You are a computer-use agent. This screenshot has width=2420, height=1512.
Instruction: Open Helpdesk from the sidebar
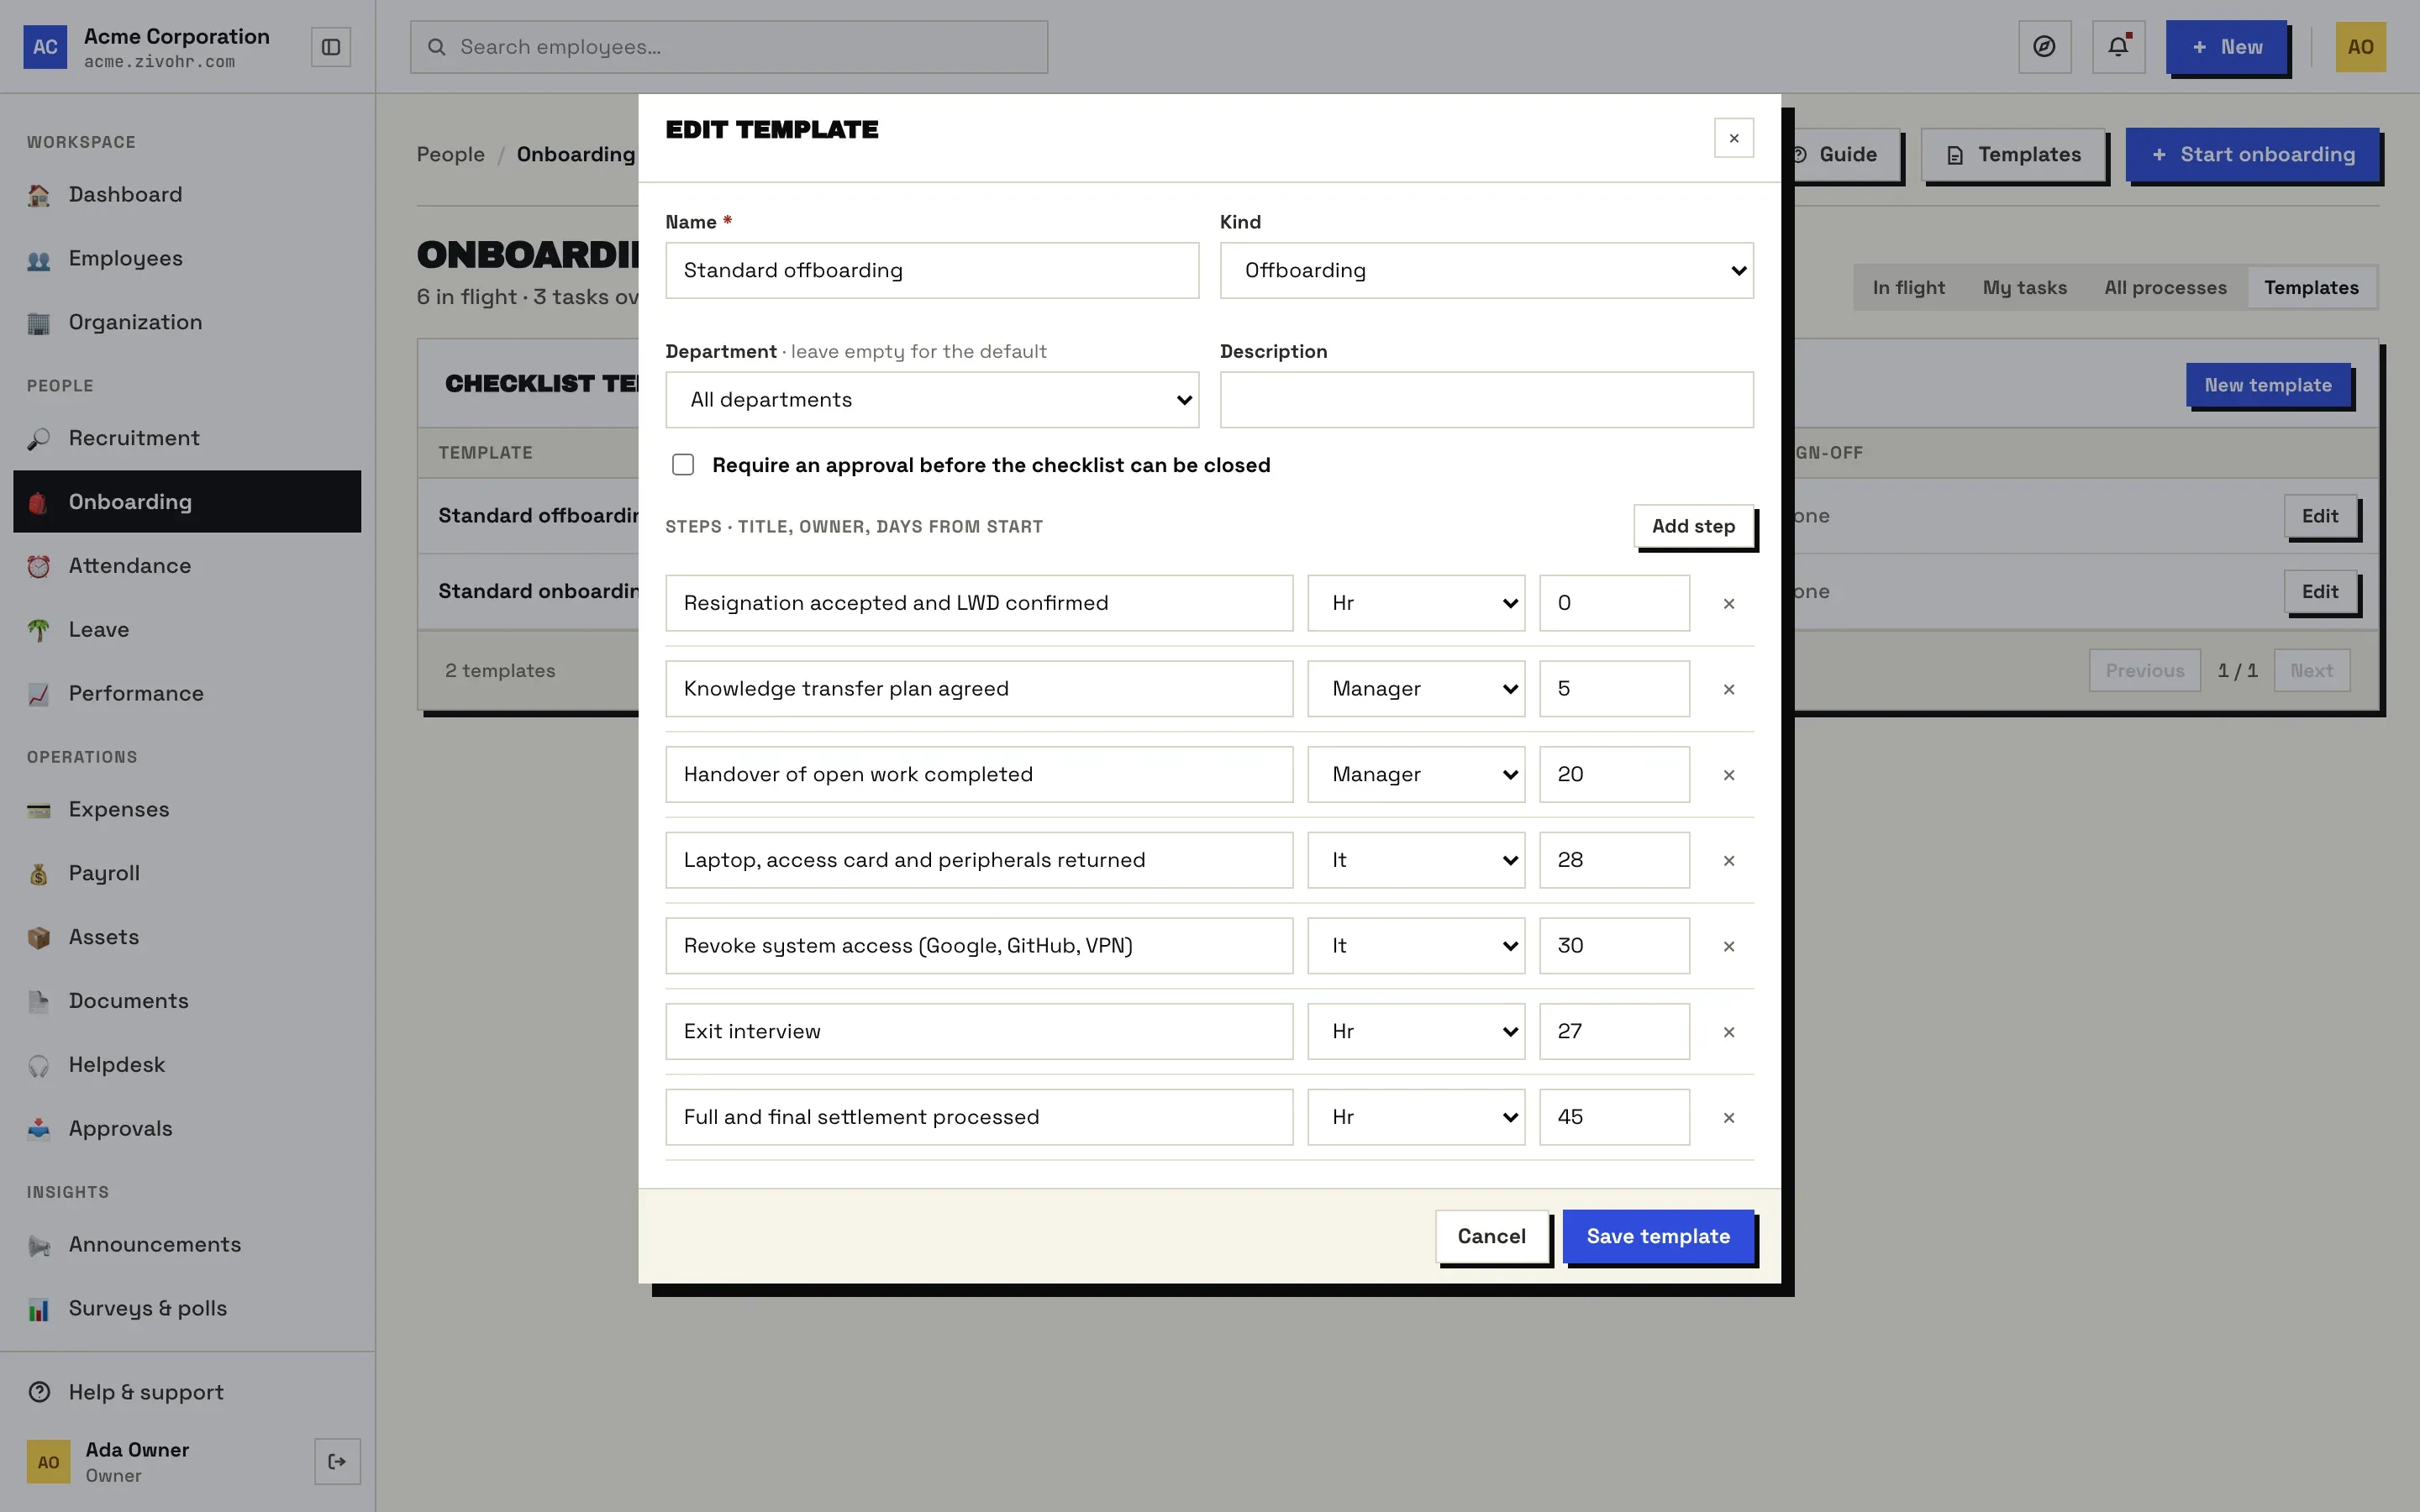187,1065
